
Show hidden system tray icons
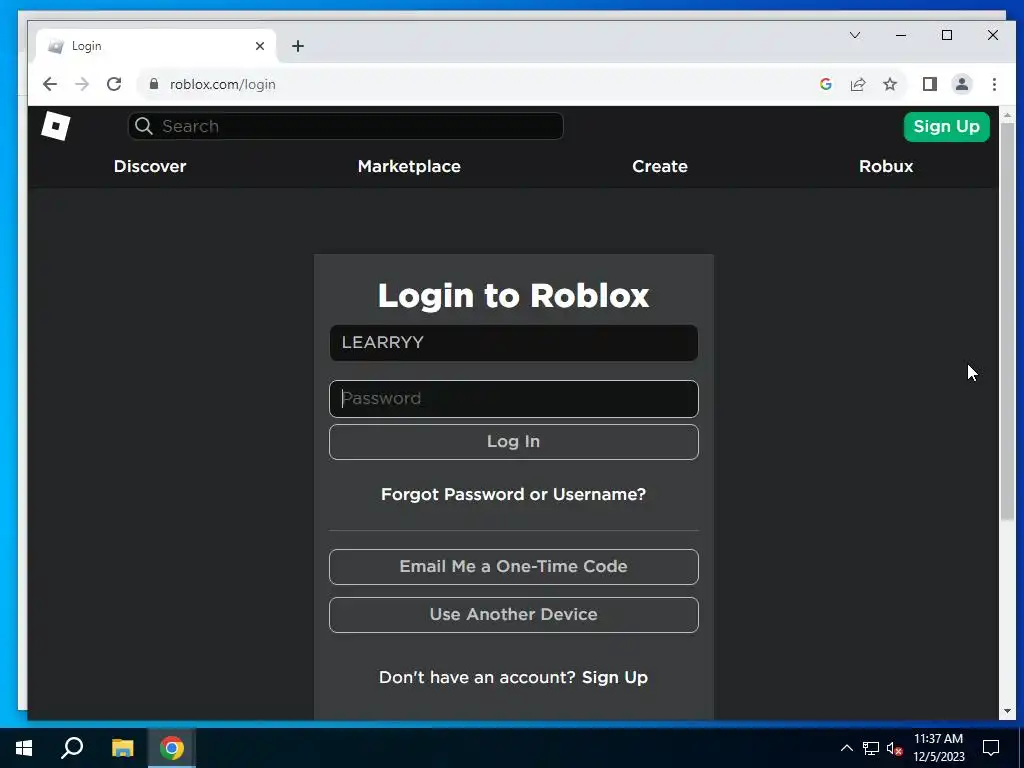click(846, 748)
